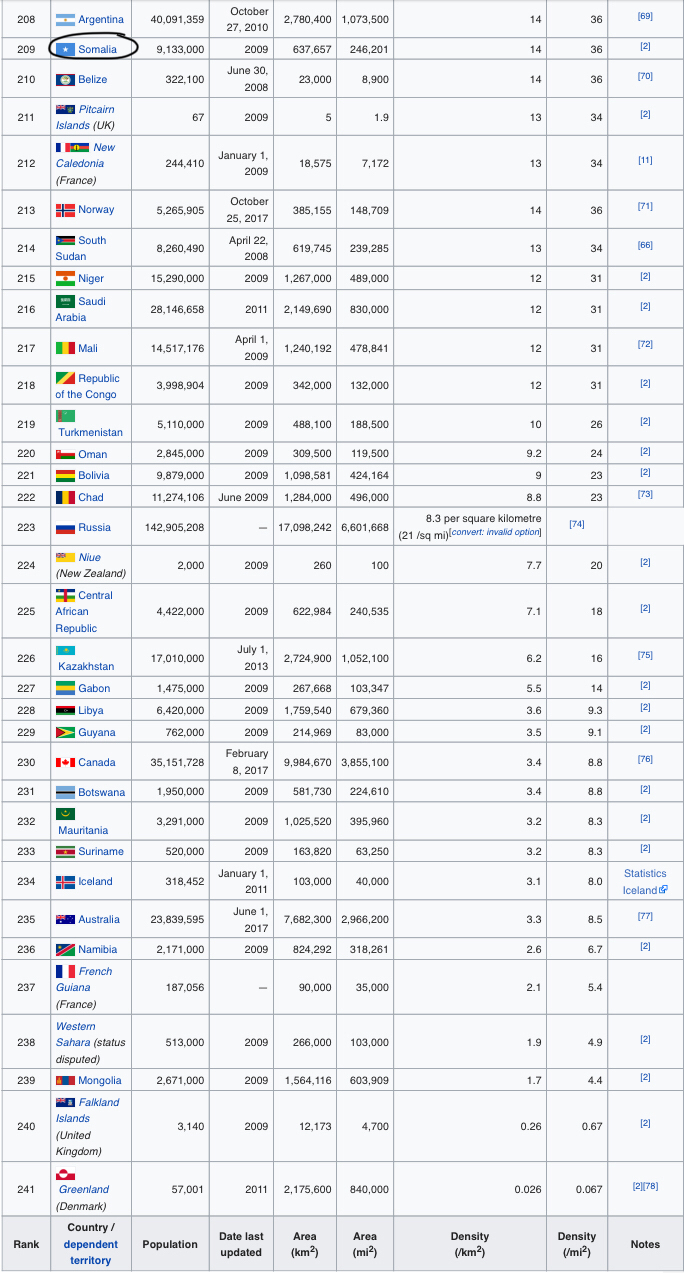
Task: Click the Greenland flag icon
Action: click(x=65, y=1174)
